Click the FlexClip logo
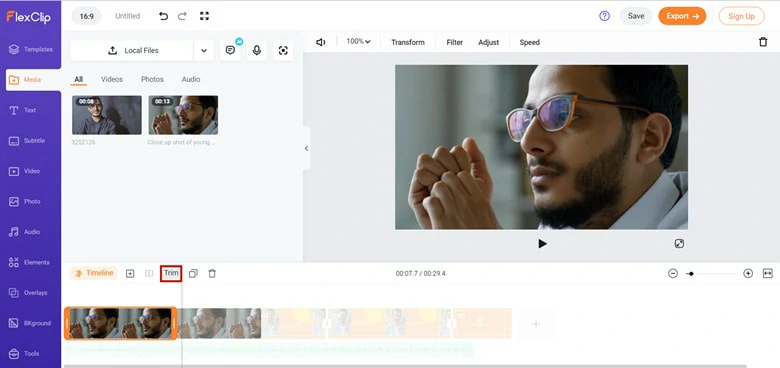This screenshot has width=780, height=368. [x=28, y=16]
